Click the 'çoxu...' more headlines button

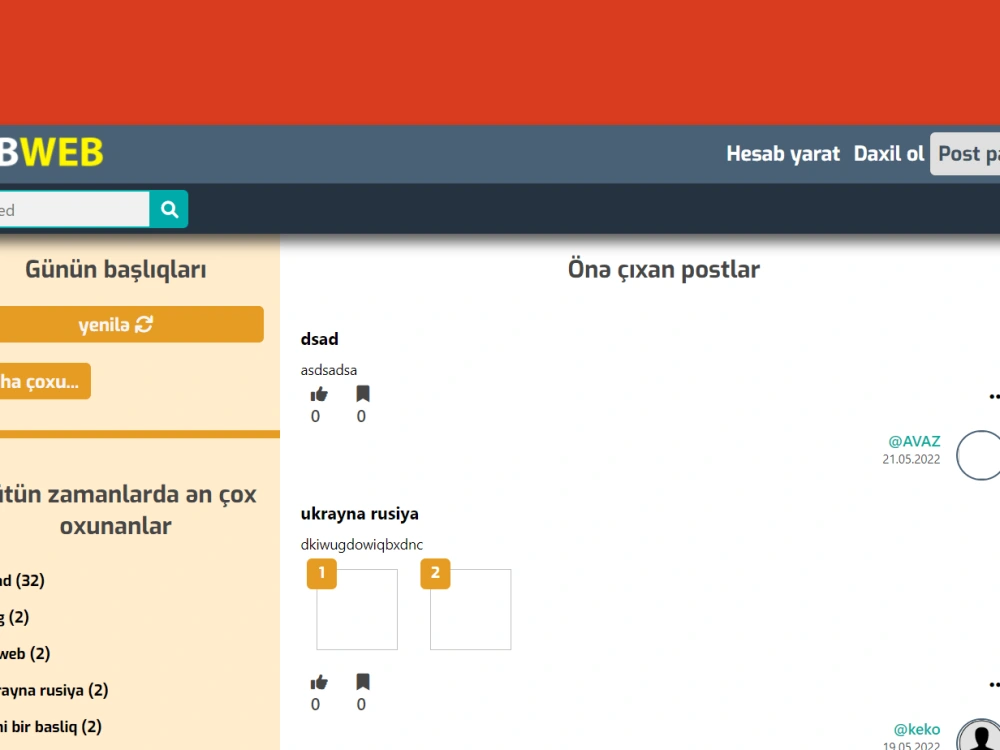pos(45,381)
